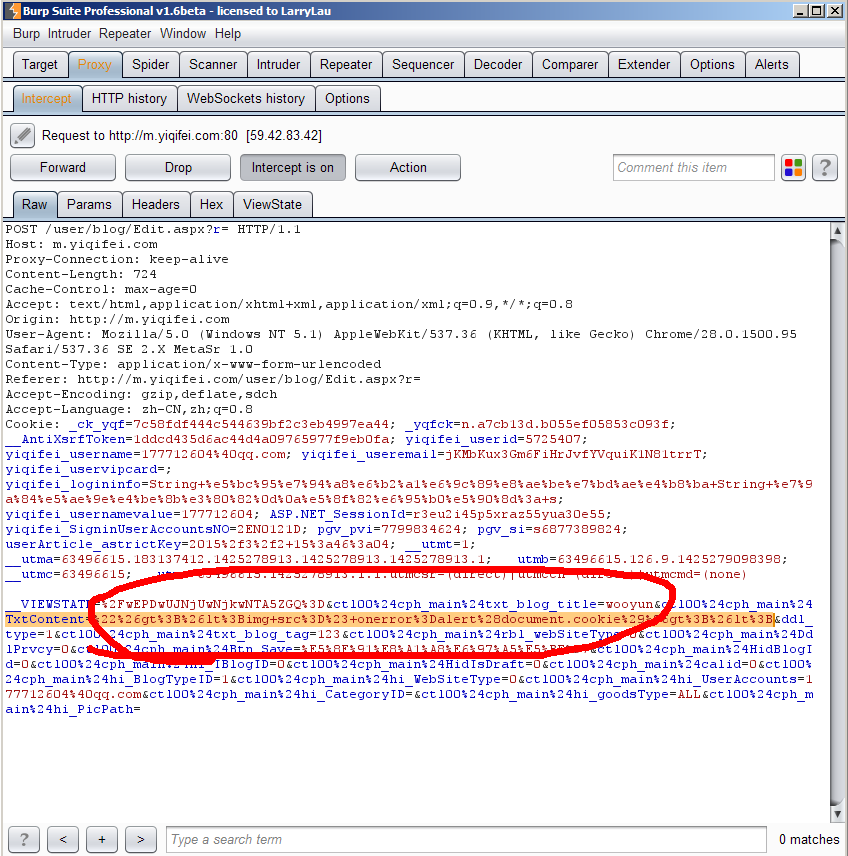Select the Intercept sub-tab
The width and height of the screenshot is (848, 856).
[x=46, y=99]
